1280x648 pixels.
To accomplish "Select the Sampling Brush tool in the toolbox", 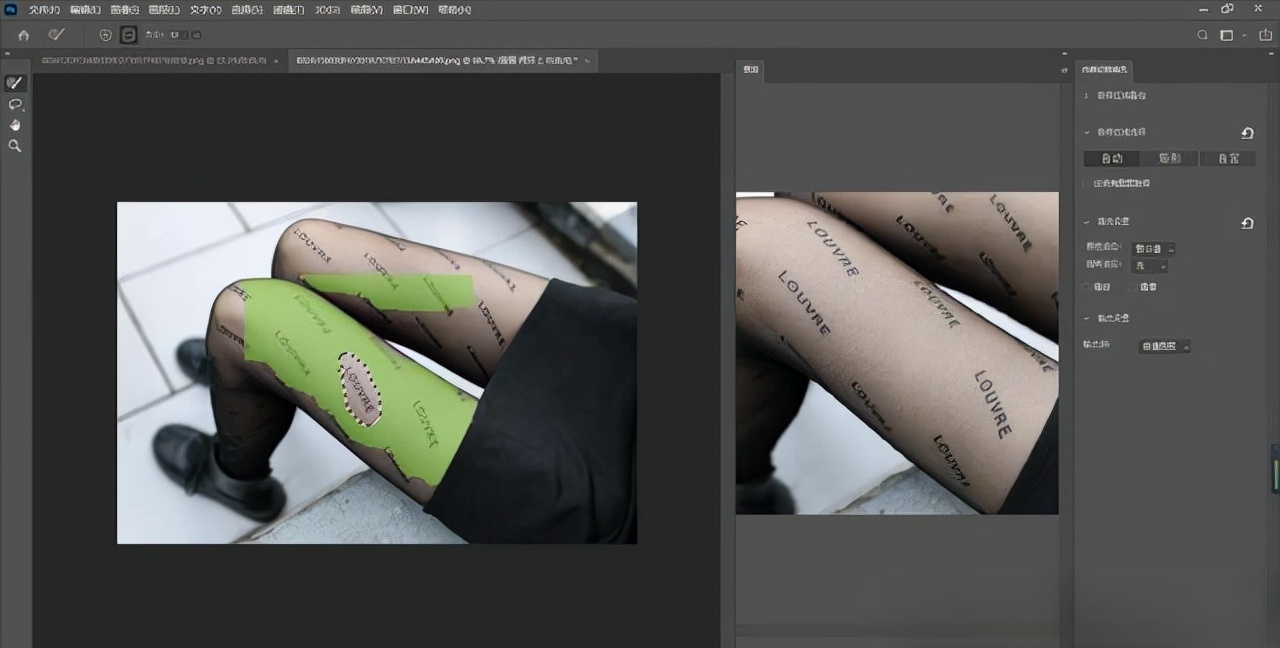I will point(15,83).
